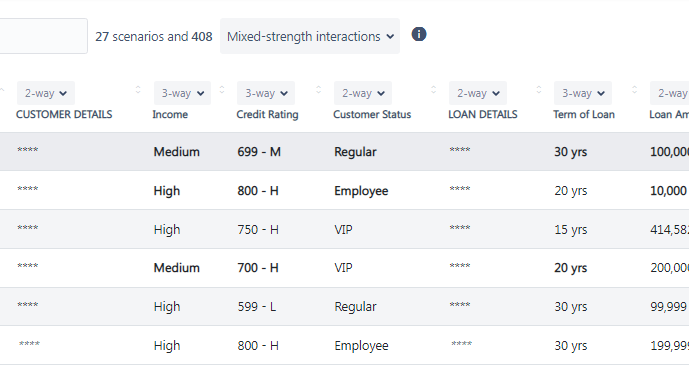Click sort arrows next to Income column
The image size is (689, 365).
[222, 90]
